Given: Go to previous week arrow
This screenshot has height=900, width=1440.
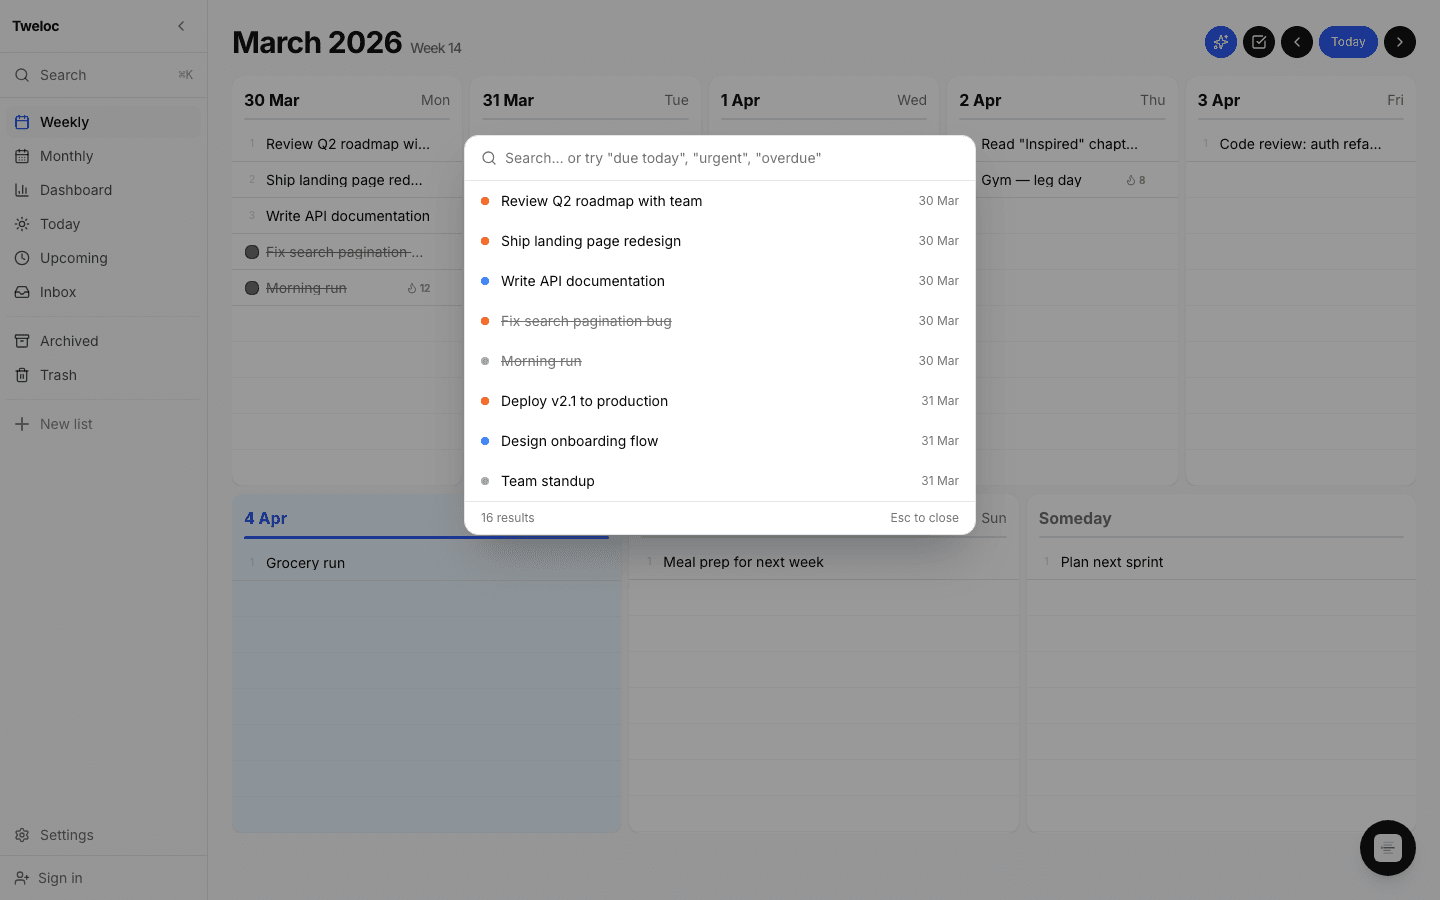Looking at the screenshot, I should pyautogui.click(x=1297, y=42).
